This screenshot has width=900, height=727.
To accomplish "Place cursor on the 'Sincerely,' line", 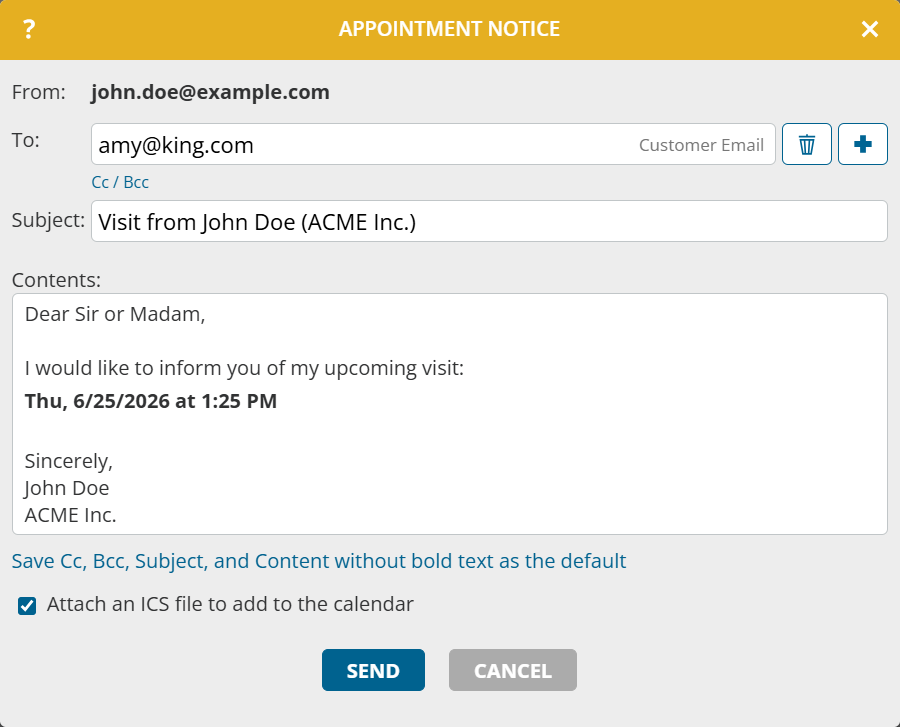I will [68, 461].
